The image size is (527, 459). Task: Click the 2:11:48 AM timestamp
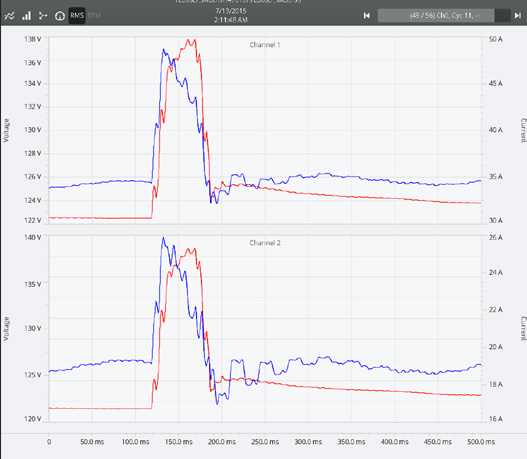coord(231,20)
